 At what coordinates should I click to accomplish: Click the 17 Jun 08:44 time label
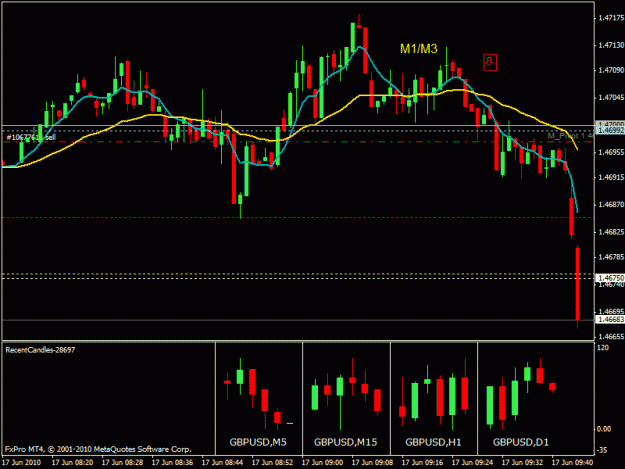[x=222, y=463]
